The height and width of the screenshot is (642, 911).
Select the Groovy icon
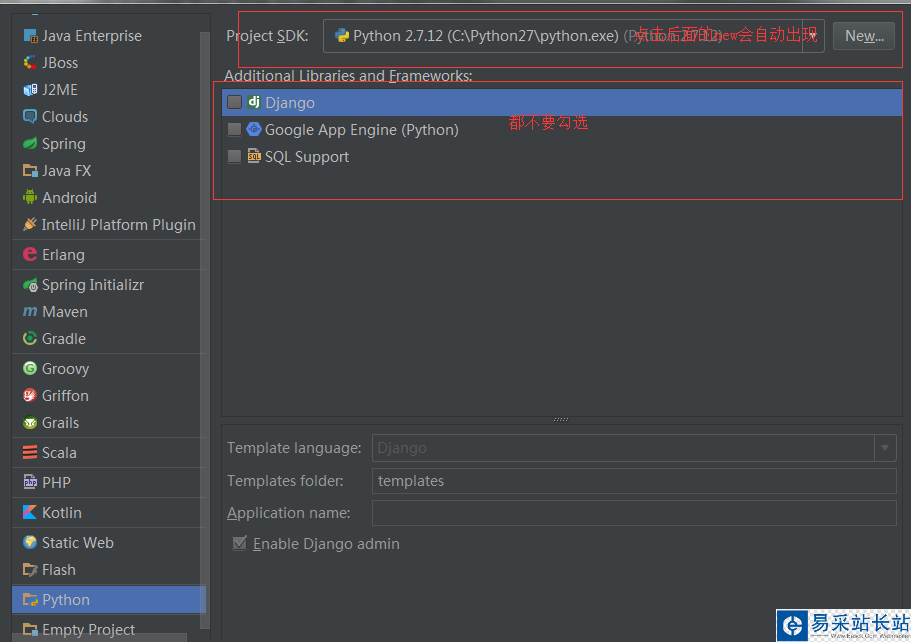30,368
